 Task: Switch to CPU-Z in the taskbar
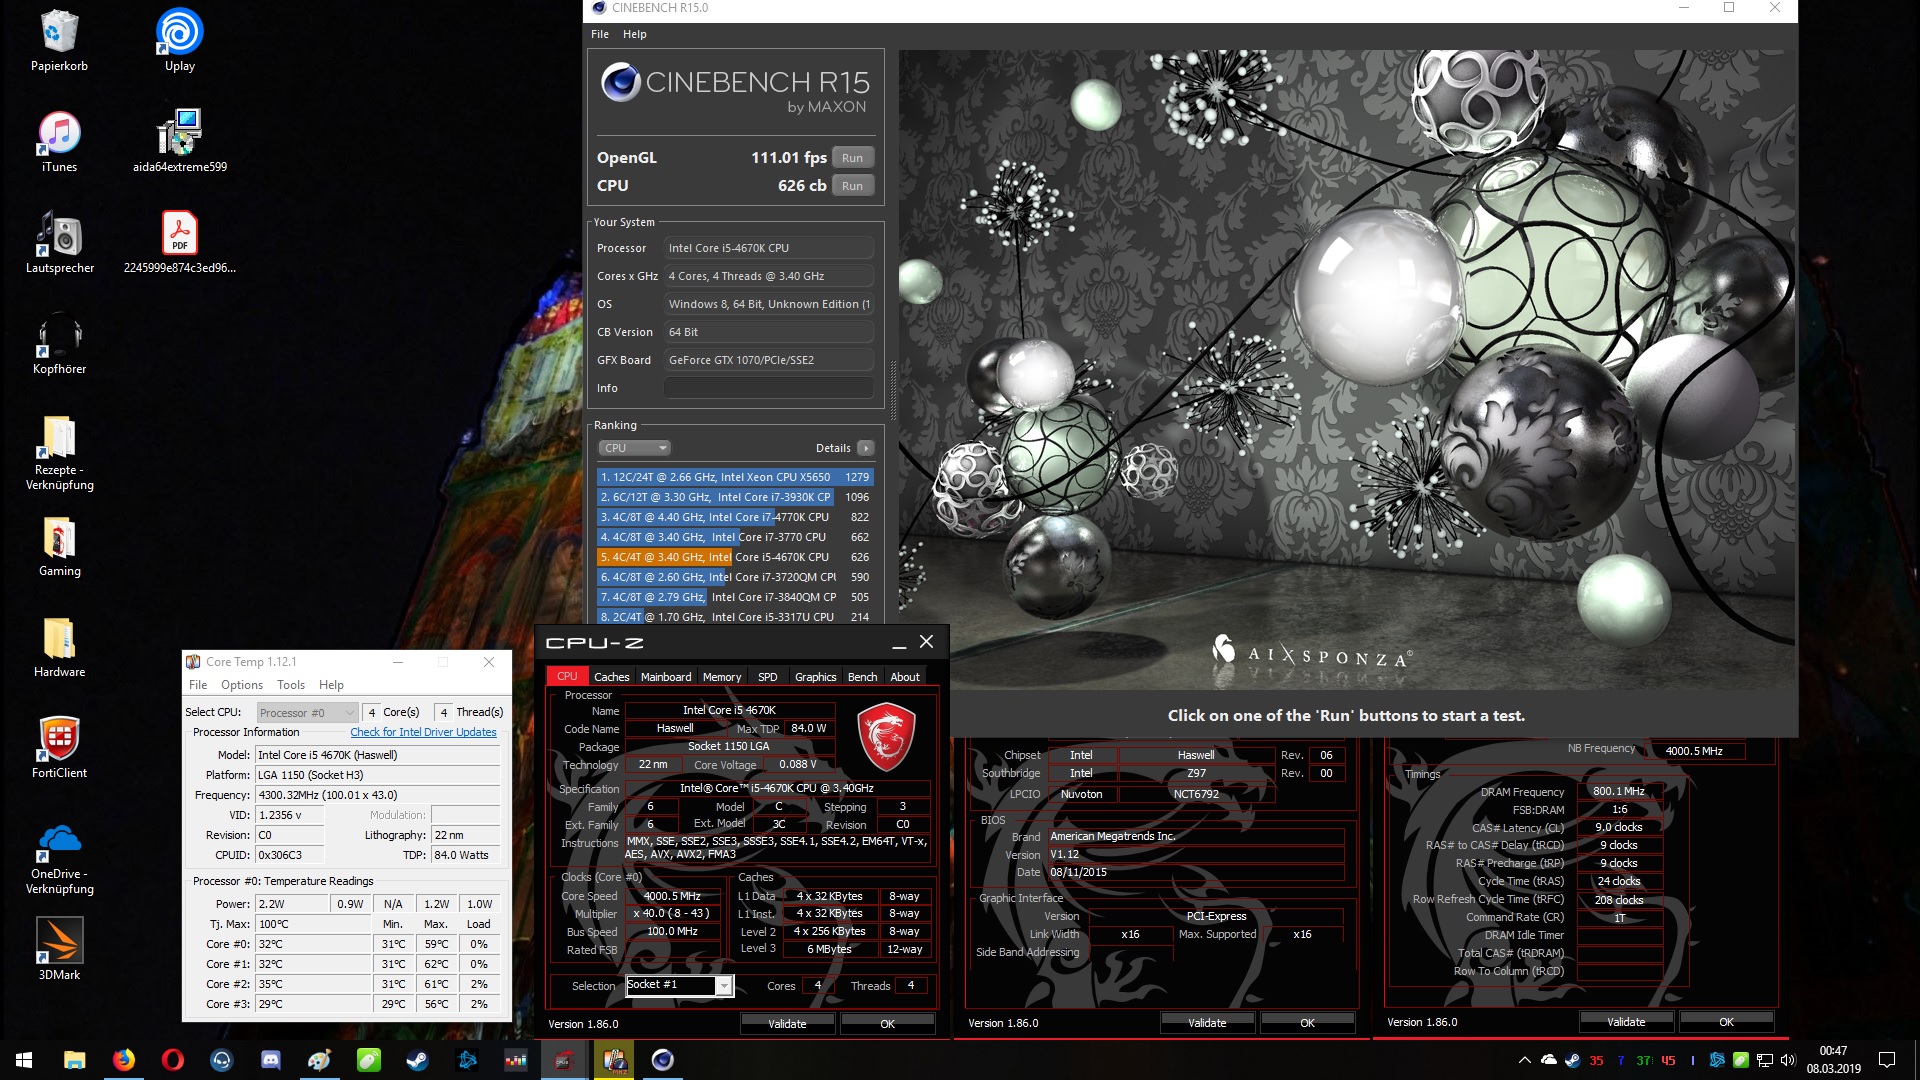tap(564, 1060)
